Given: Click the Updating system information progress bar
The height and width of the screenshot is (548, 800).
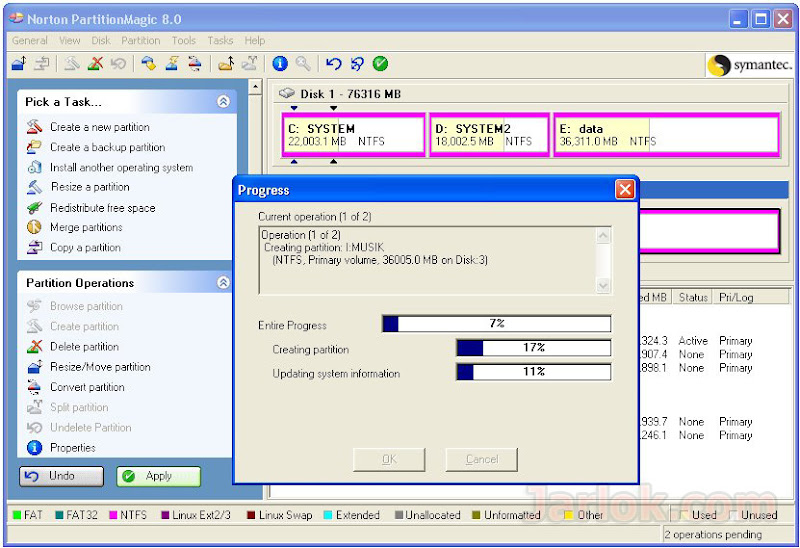Looking at the screenshot, I should (x=534, y=371).
